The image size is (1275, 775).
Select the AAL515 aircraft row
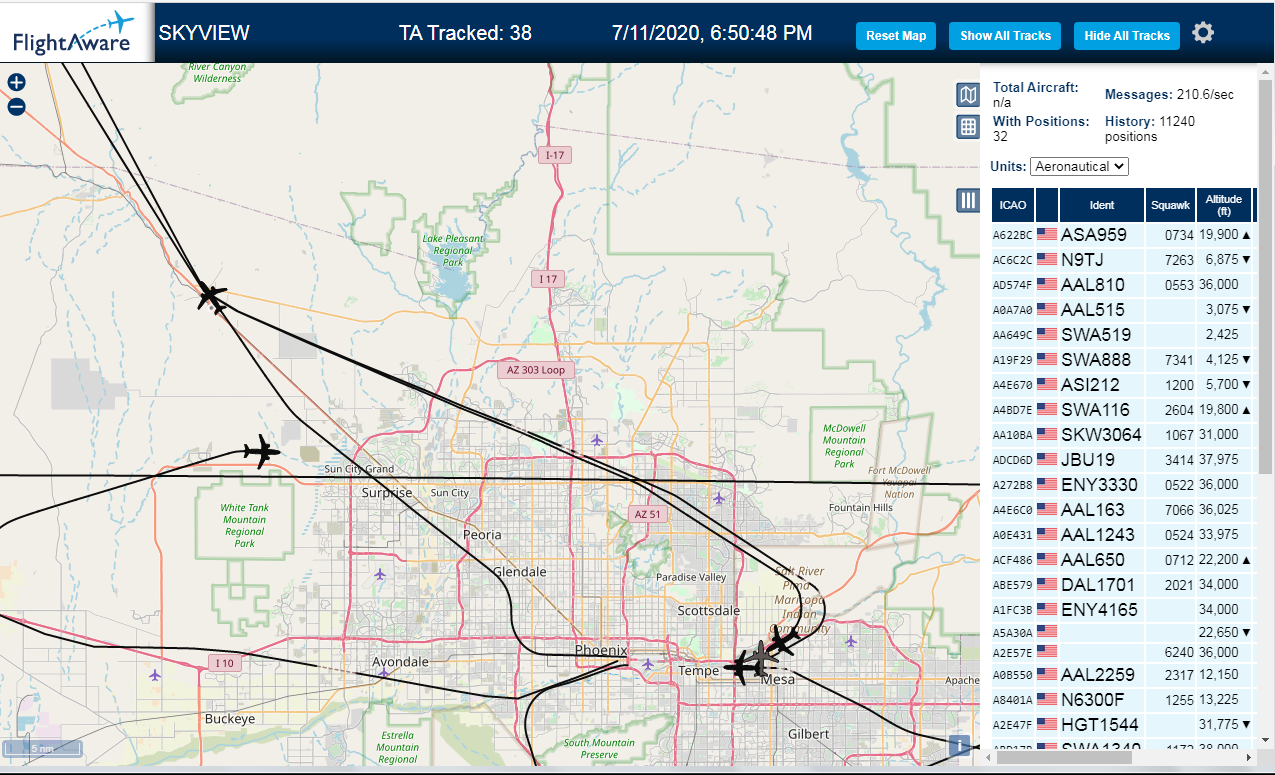coord(1122,310)
